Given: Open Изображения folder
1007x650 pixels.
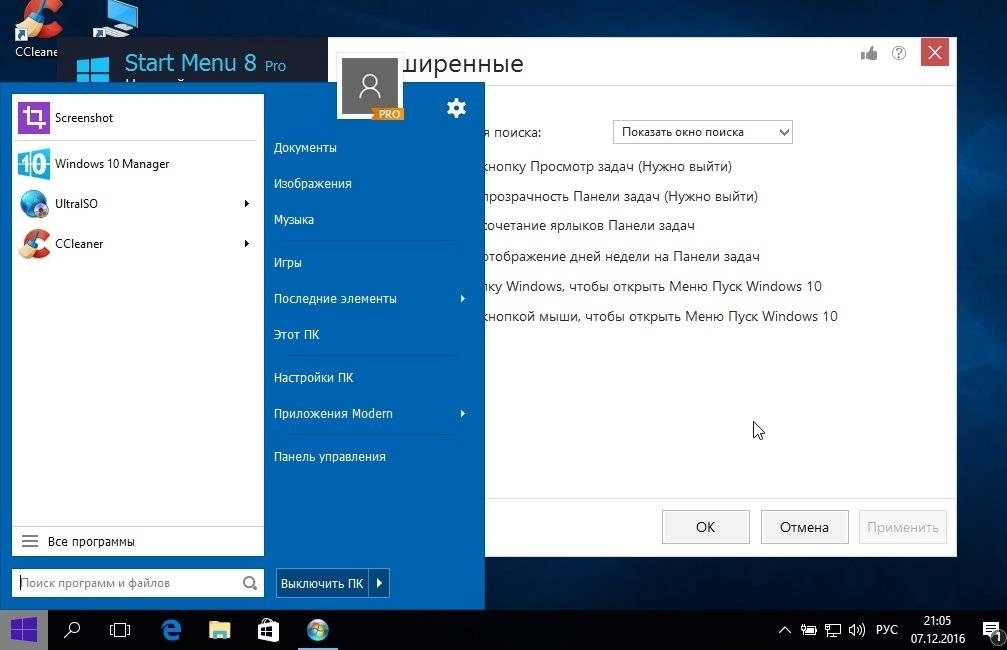Looking at the screenshot, I should click(x=313, y=184).
